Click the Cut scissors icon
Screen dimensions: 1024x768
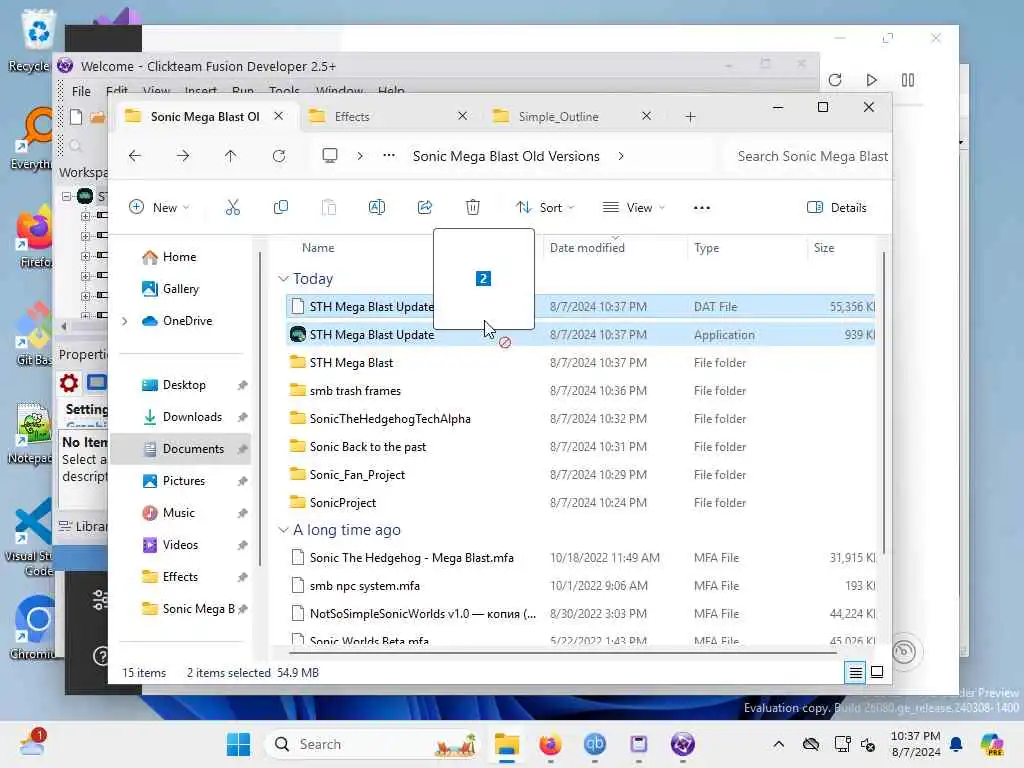click(232, 208)
